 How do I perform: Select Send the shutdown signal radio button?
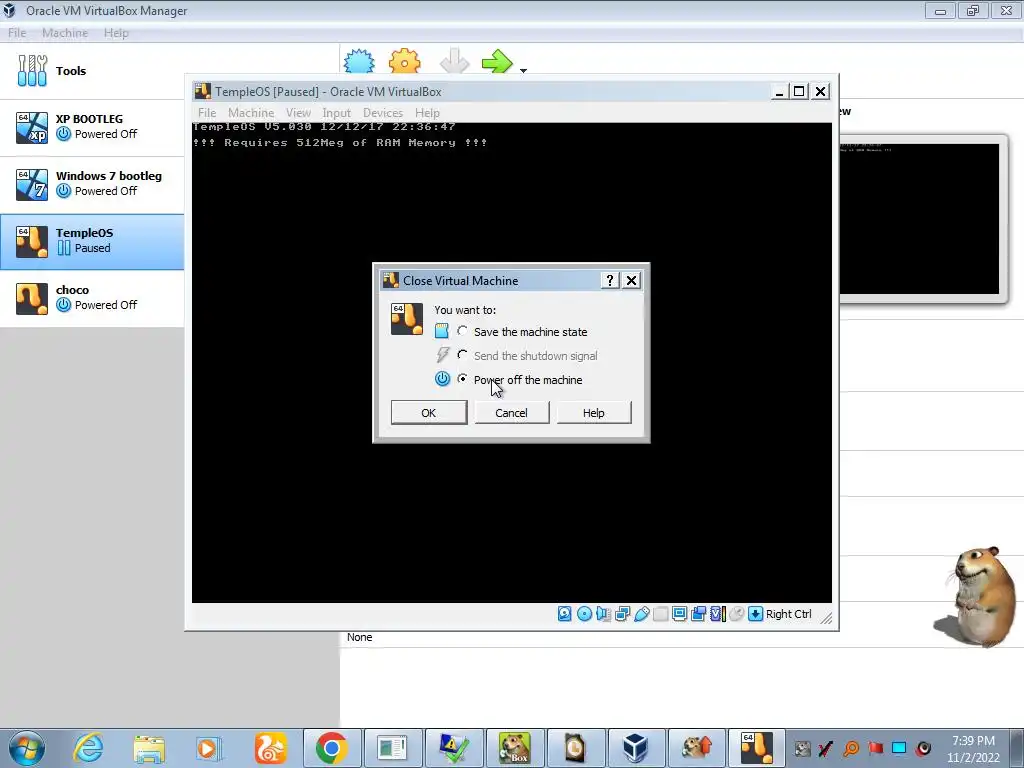pyautogui.click(x=462, y=355)
